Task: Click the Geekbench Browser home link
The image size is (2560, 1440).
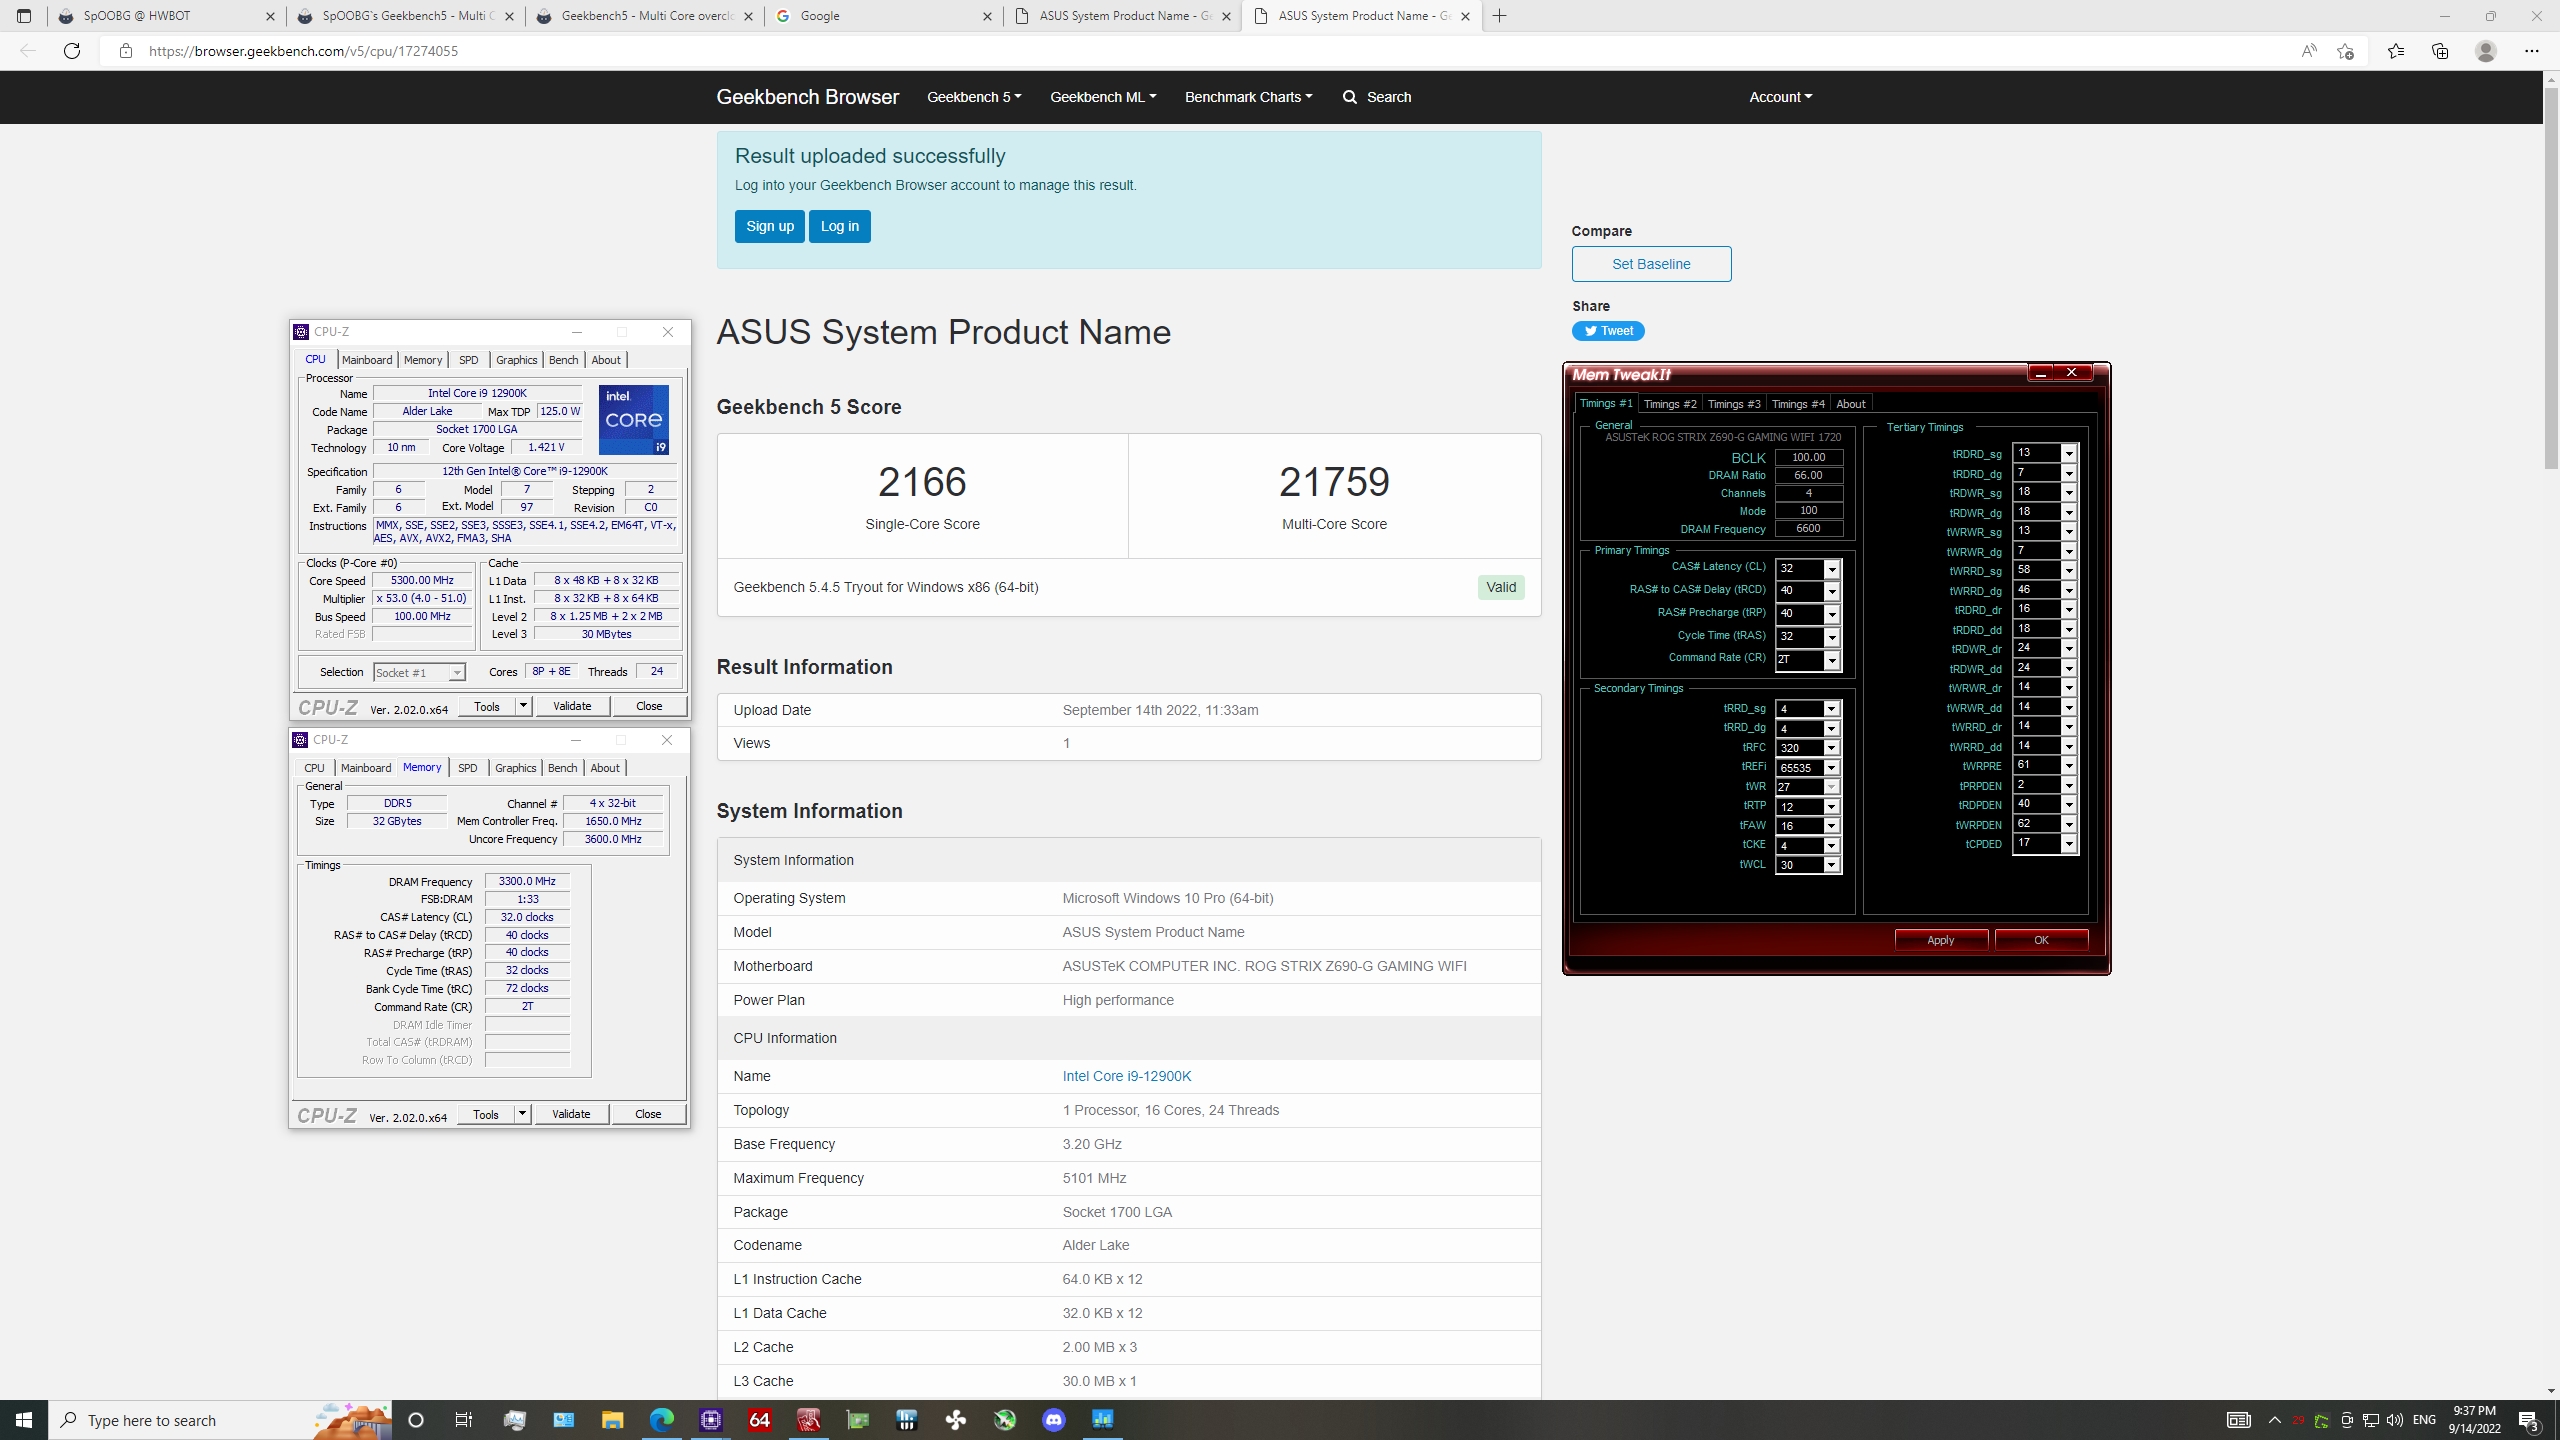Action: pos(807,97)
